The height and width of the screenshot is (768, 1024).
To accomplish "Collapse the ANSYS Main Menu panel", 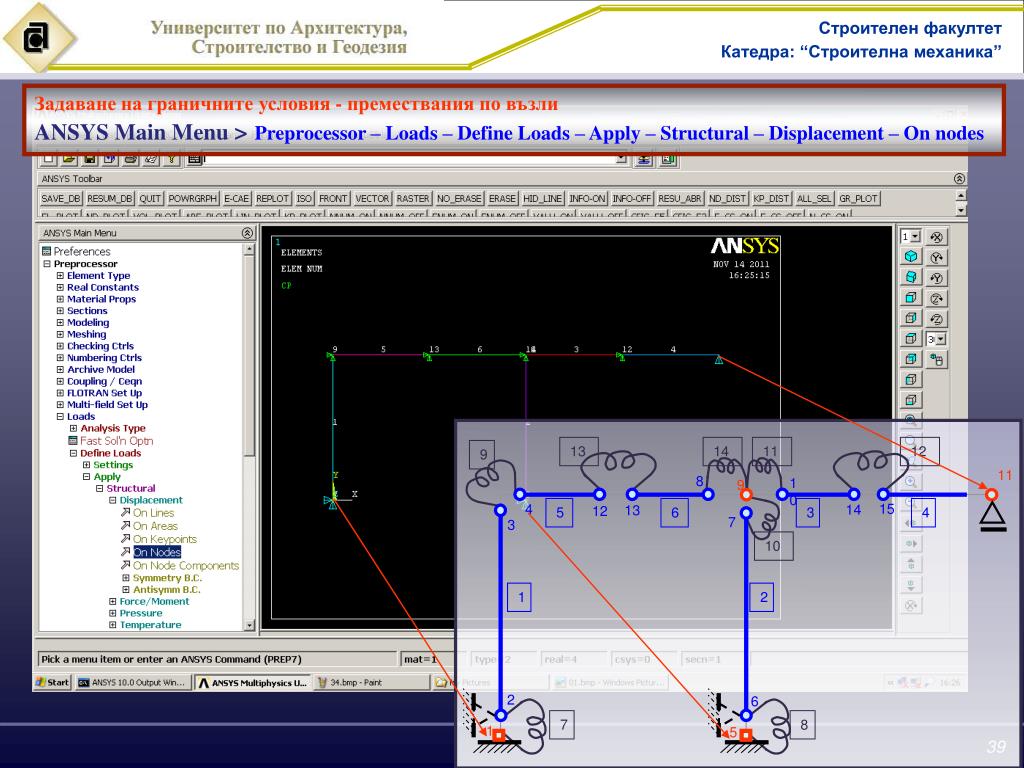I will [x=247, y=232].
